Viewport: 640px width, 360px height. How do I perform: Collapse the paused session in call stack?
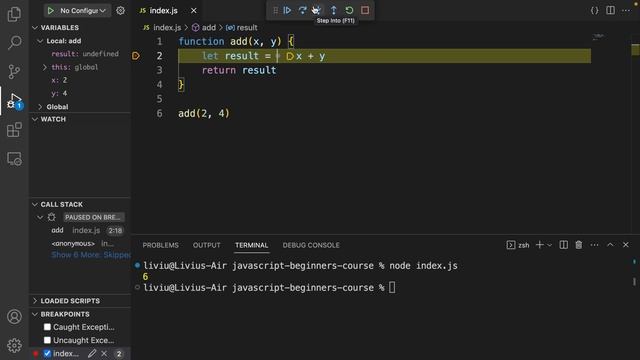(x=40, y=217)
